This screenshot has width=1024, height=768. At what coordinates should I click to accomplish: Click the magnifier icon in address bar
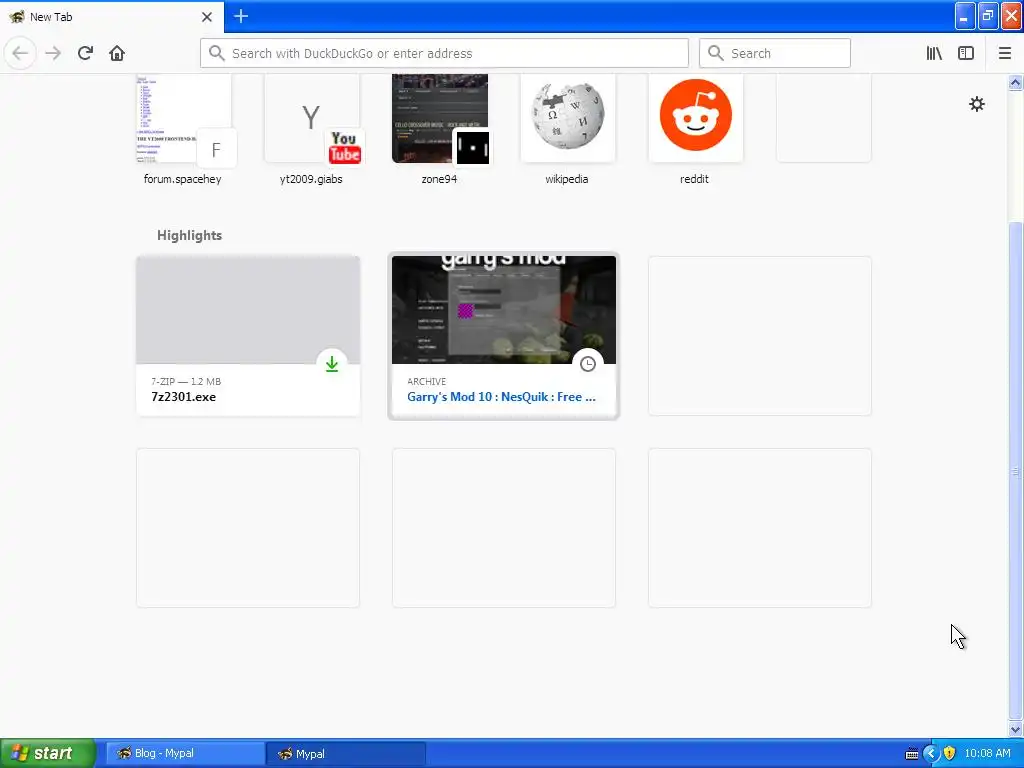(217, 54)
